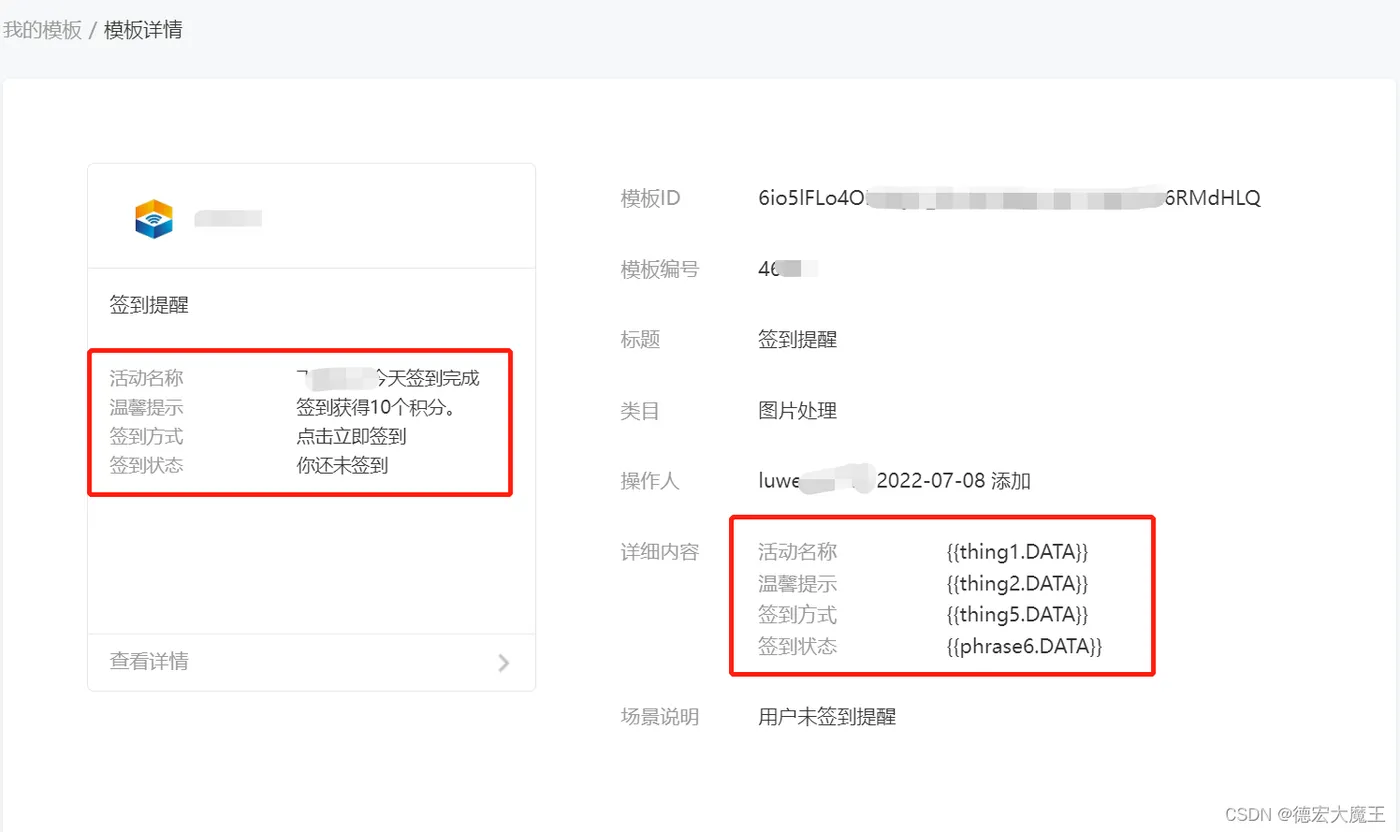1400x832 pixels.
Task: Select the 用户未签到提醒 scenario description
Action: [x=827, y=717]
